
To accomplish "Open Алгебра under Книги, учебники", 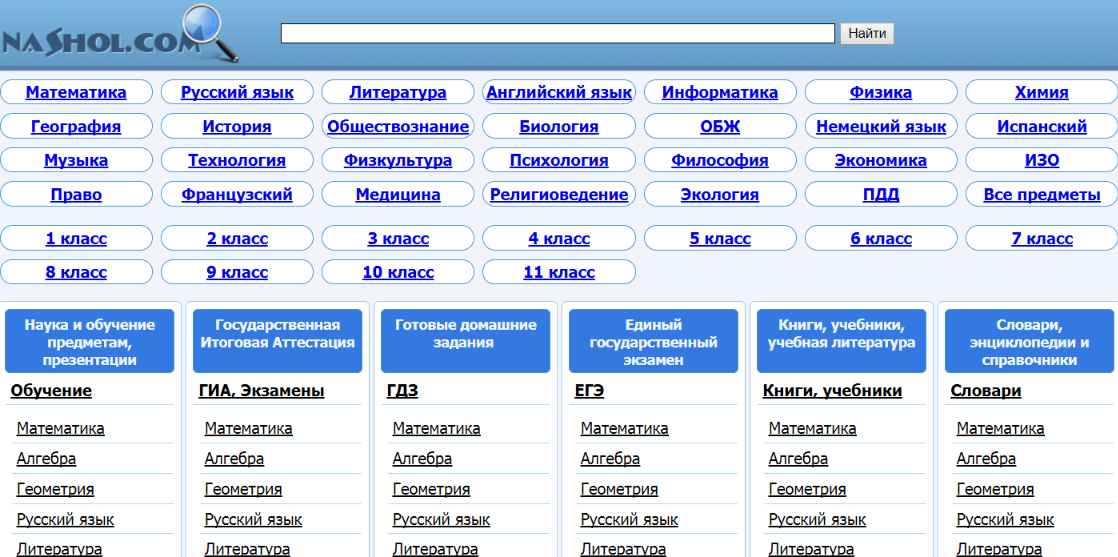I will (x=799, y=459).
